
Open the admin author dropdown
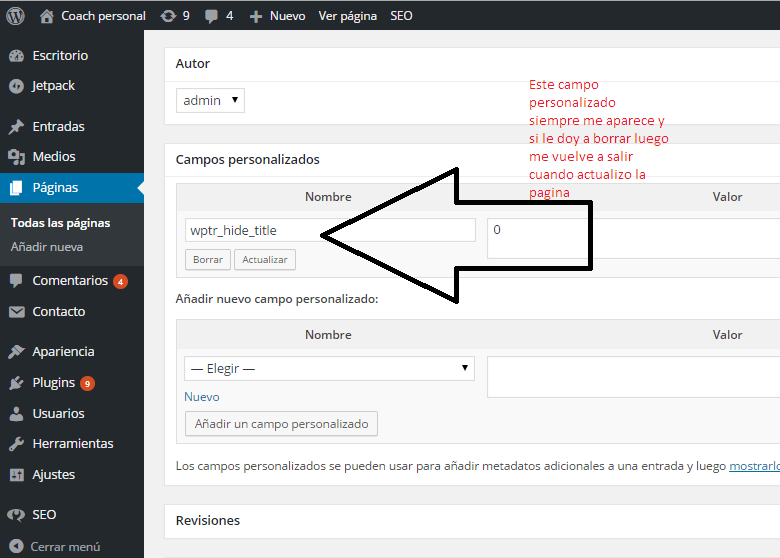pos(210,100)
